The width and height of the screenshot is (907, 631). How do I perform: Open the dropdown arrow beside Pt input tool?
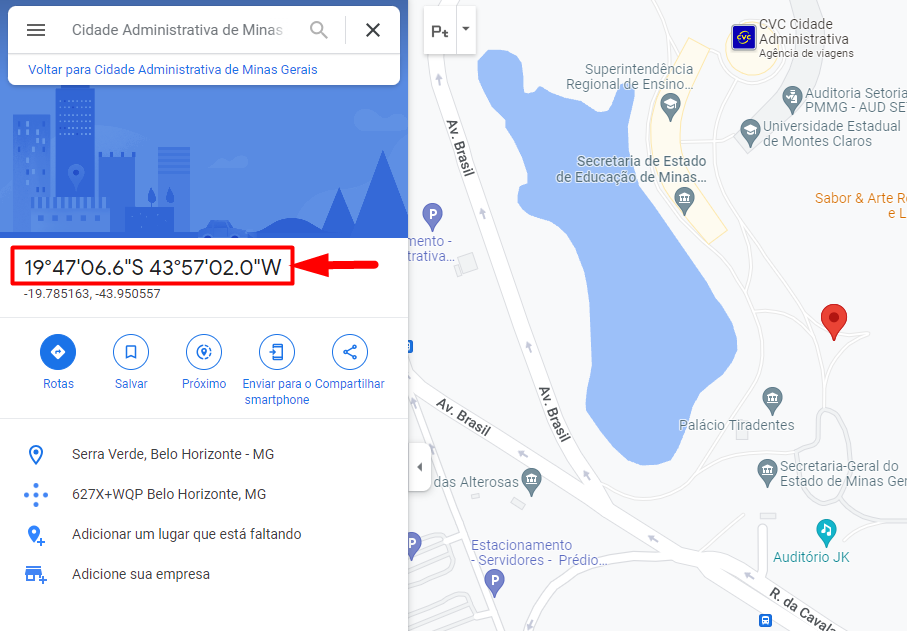tap(466, 29)
